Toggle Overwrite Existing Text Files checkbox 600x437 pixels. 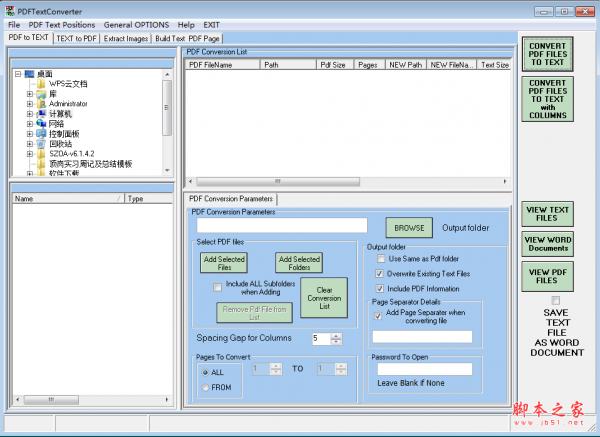pyautogui.click(x=380, y=273)
